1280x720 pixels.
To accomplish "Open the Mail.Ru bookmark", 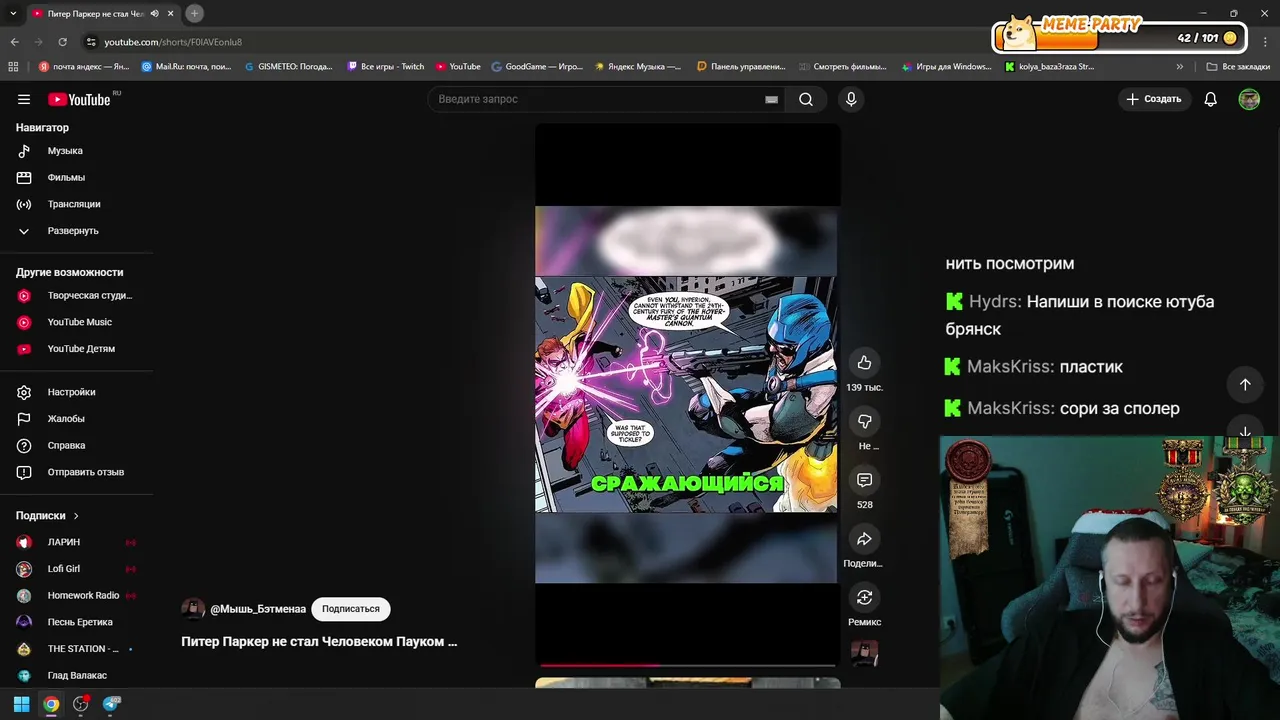I will (186, 67).
